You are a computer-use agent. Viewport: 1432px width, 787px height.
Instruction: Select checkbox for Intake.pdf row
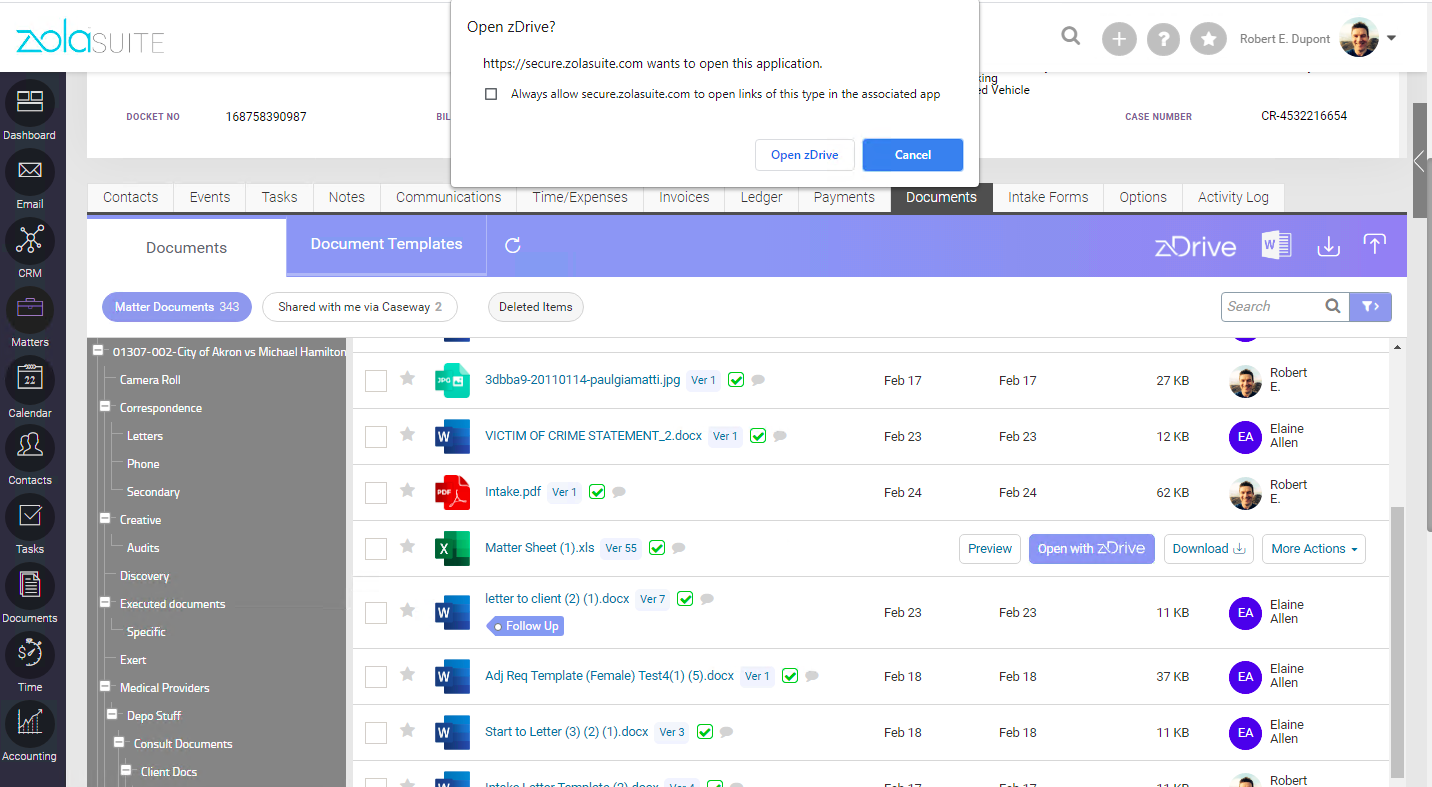click(x=376, y=493)
